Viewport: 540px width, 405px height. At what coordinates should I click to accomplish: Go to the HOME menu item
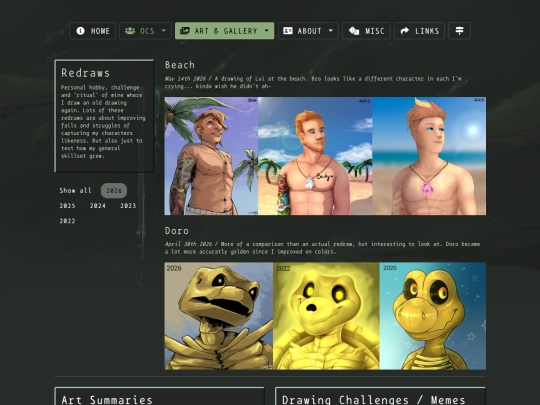tap(93, 31)
